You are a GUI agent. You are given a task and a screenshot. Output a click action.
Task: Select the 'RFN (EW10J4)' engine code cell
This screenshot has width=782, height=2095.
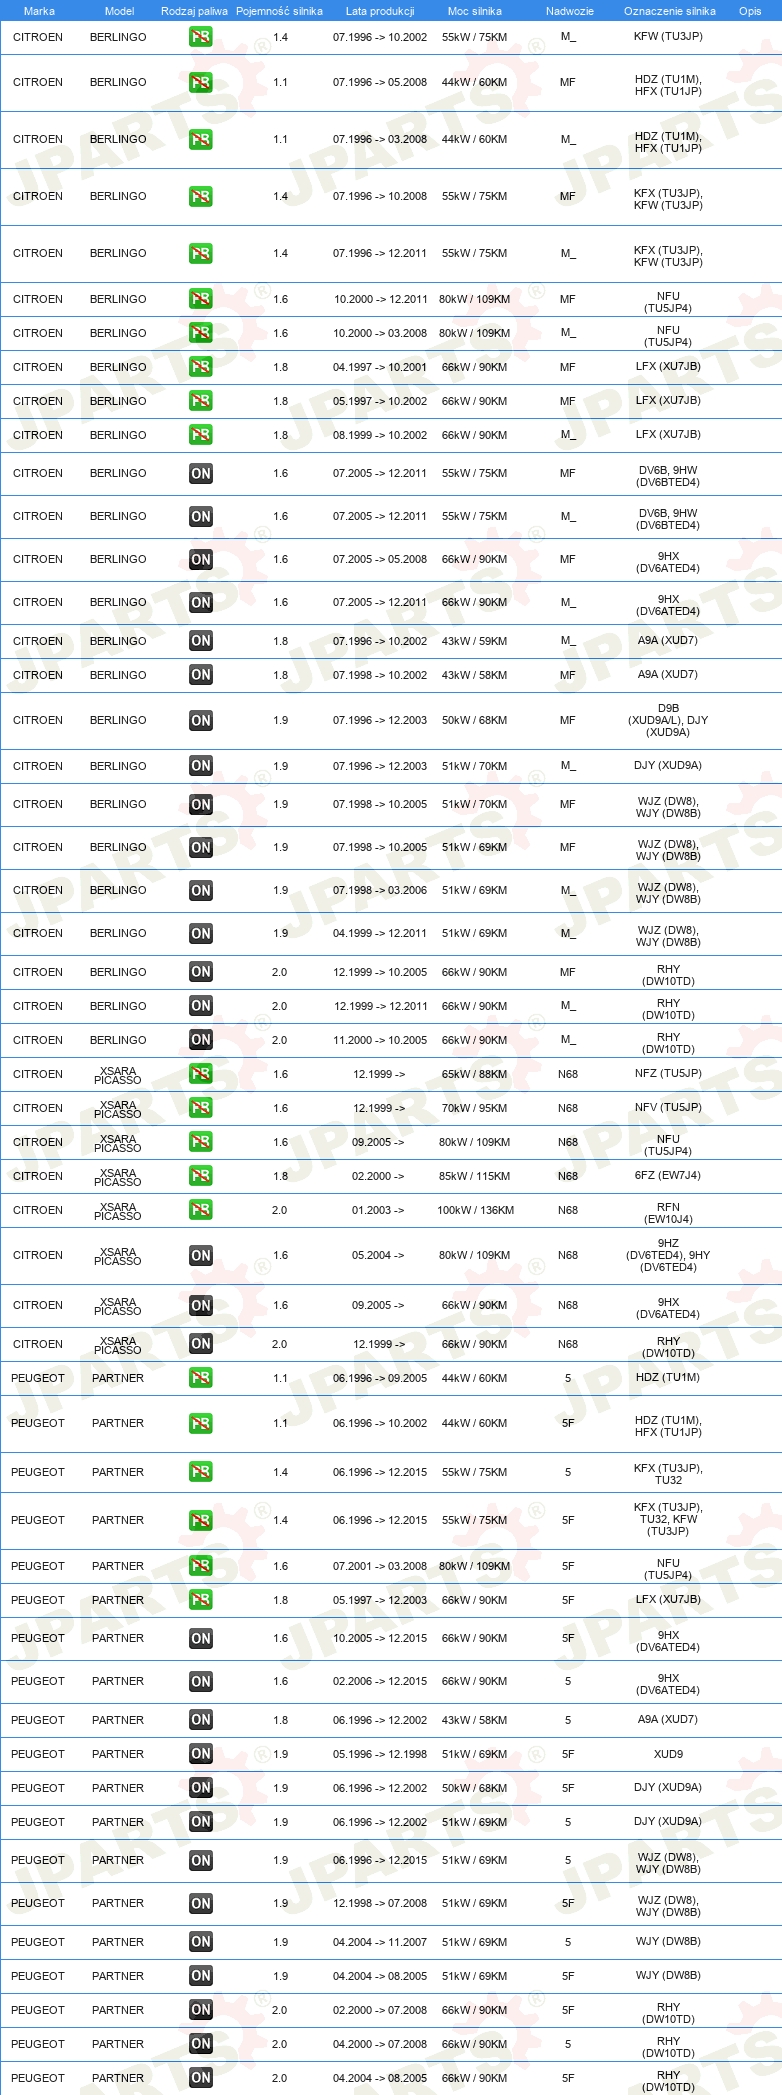(x=668, y=1213)
